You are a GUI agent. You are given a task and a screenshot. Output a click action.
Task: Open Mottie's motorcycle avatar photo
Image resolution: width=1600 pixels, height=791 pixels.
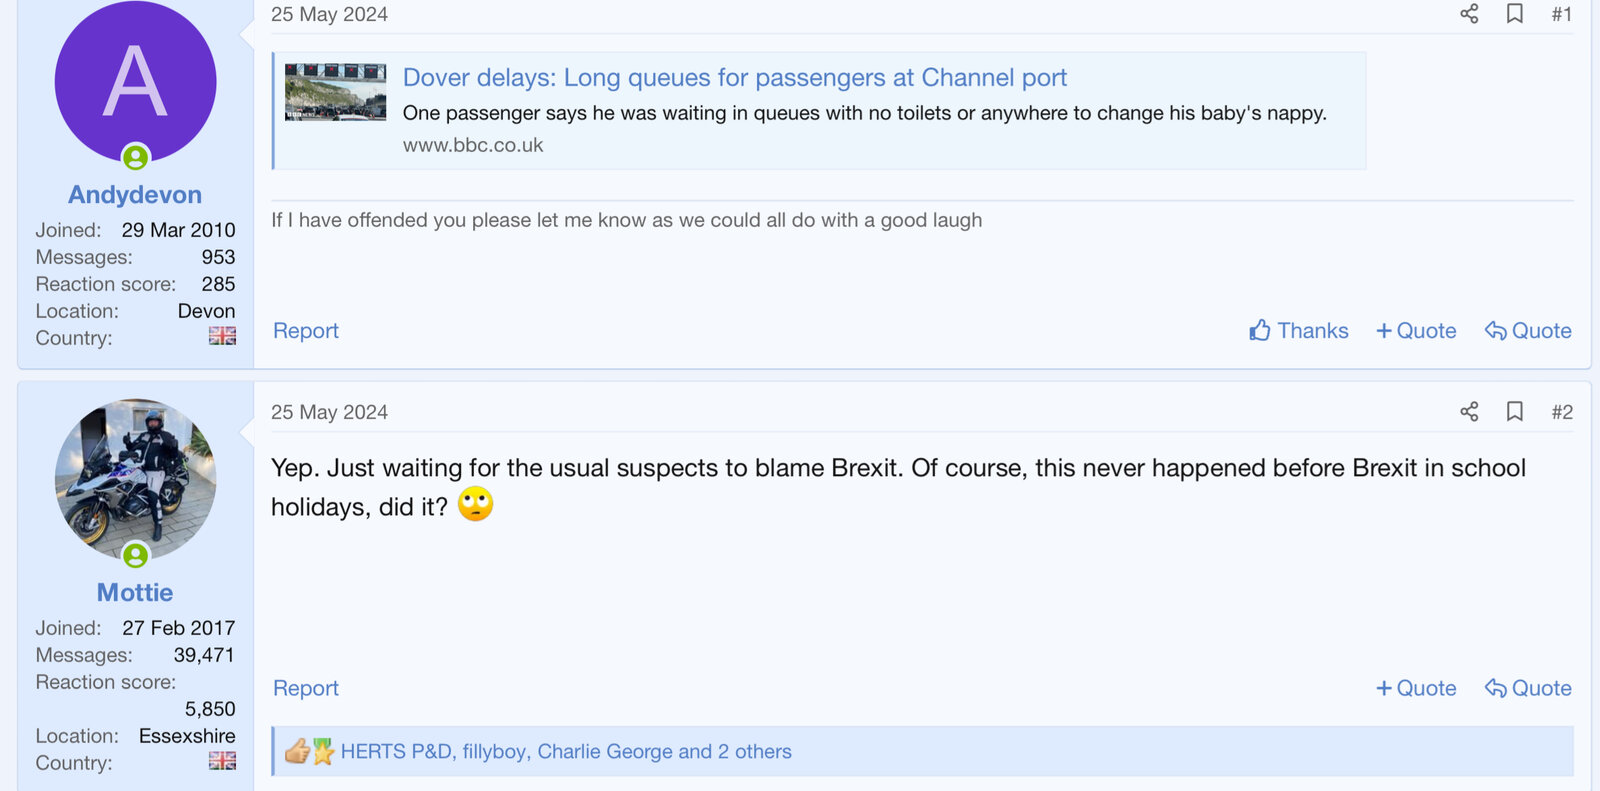(x=135, y=479)
